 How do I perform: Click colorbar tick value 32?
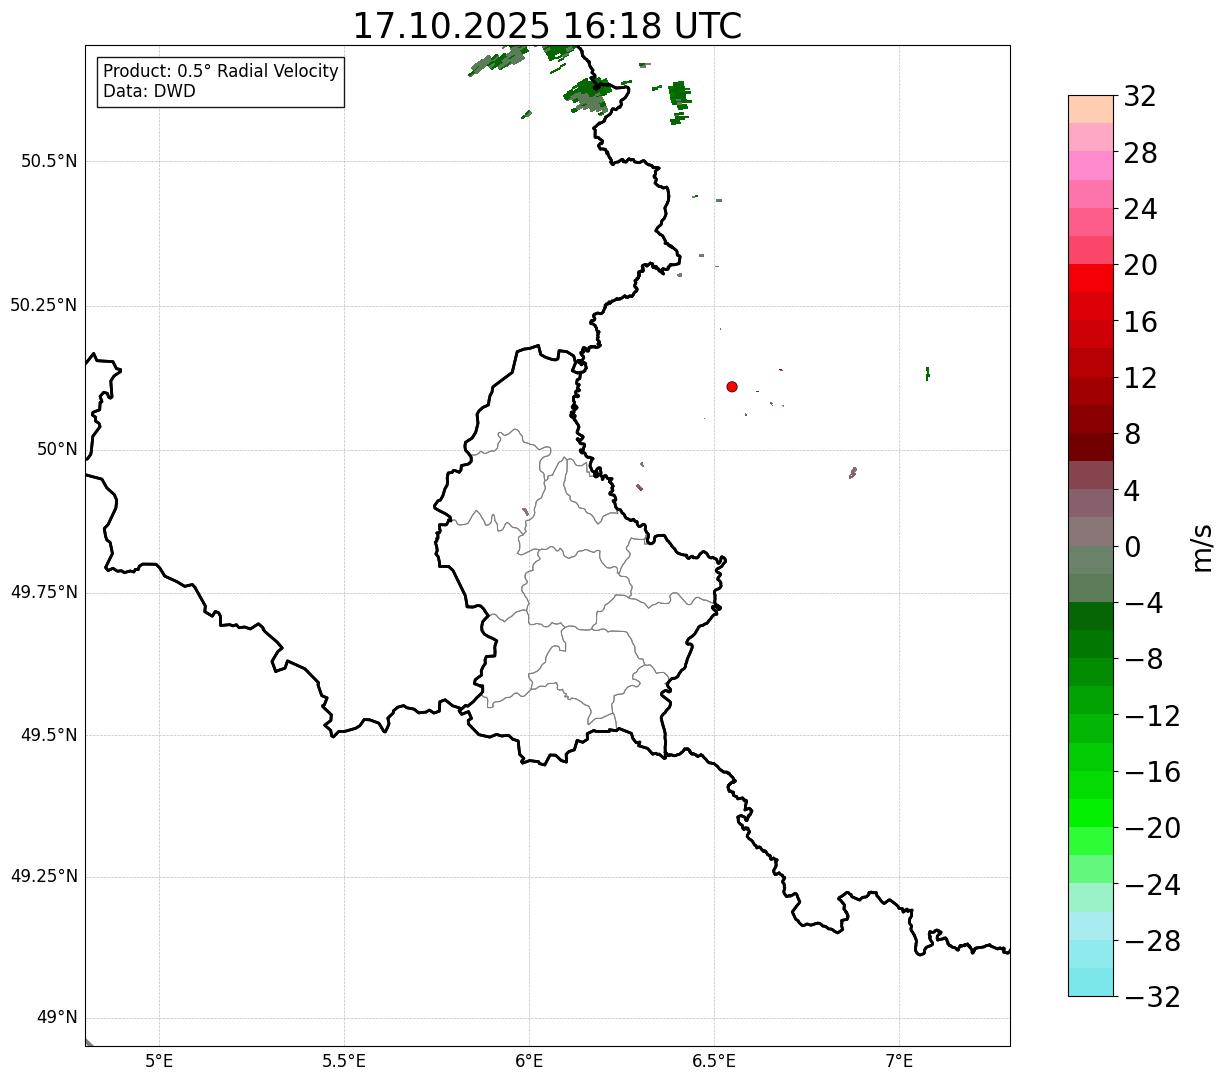click(x=1140, y=97)
